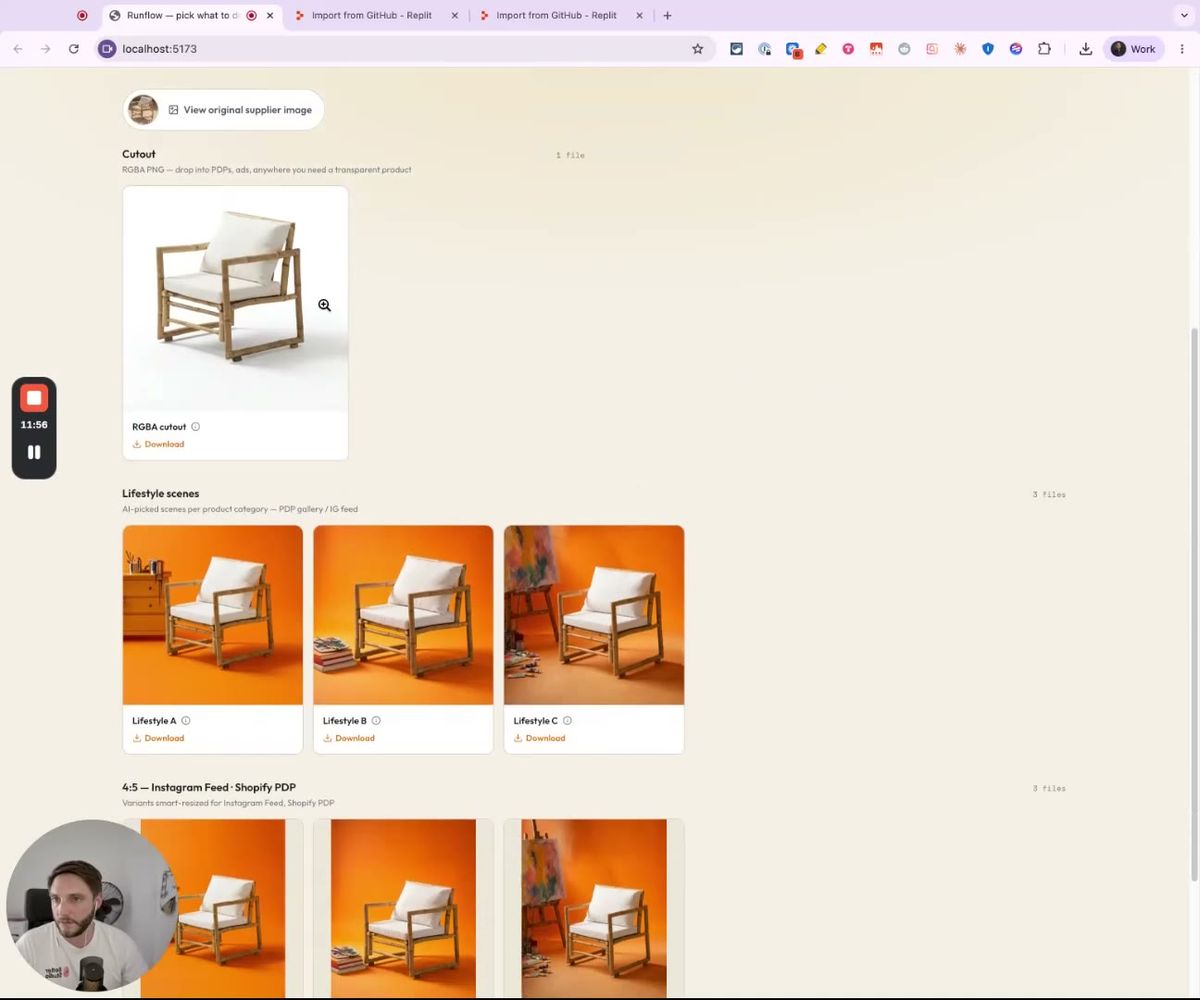Screen dimensions: 1200x1000
Task: Open the Lifestyle B scene thumbnail
Action: tap(403, 615)
